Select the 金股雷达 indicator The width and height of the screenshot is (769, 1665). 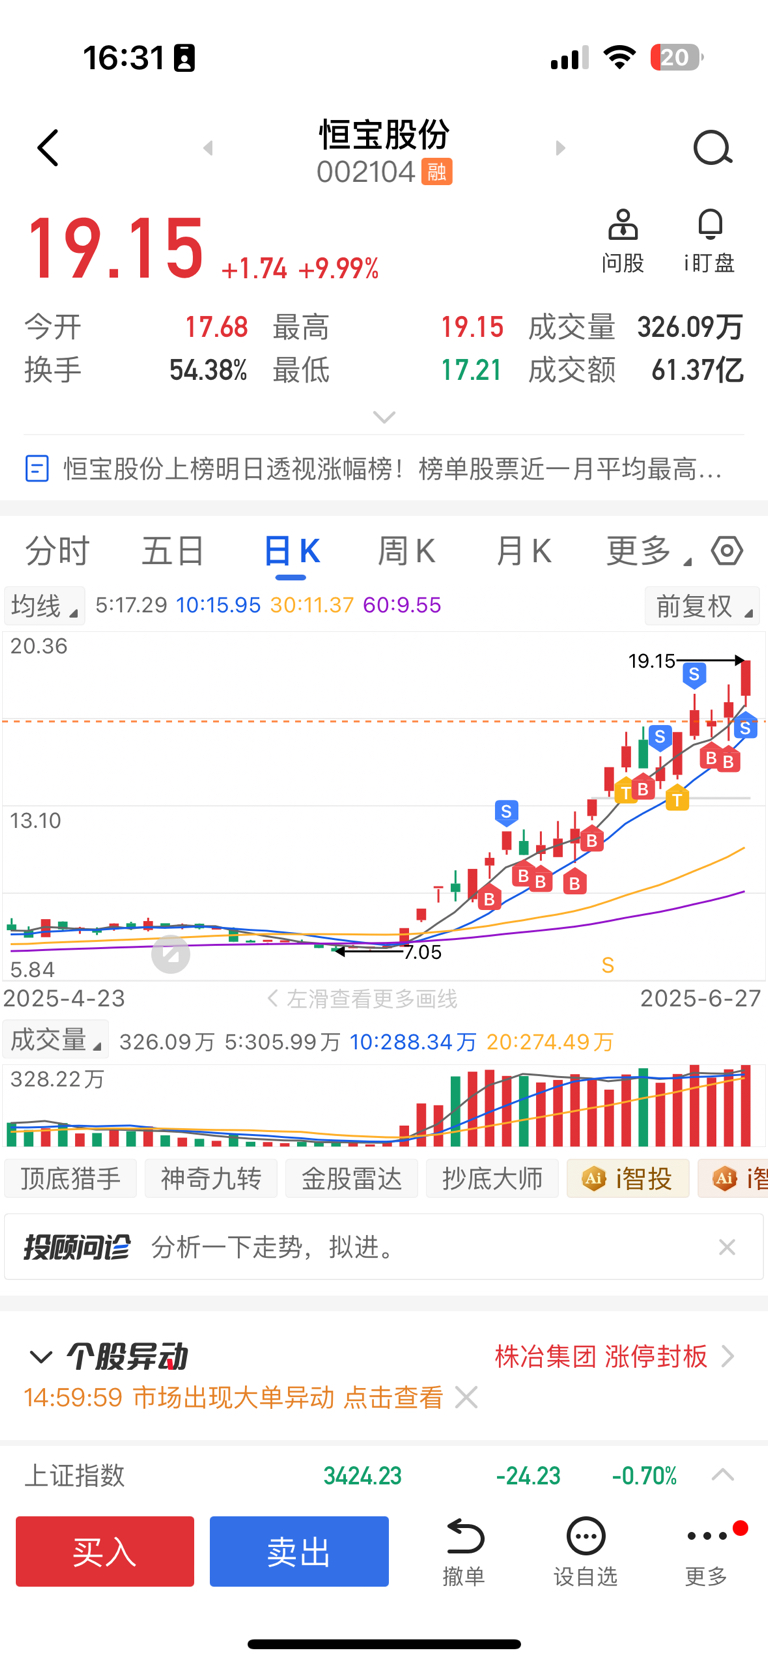[x=352, y=1179]
